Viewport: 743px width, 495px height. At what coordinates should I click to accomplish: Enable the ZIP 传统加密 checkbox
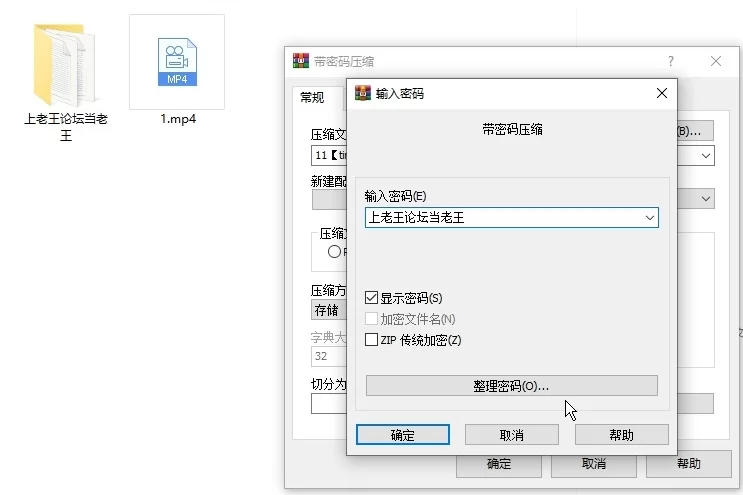[x=372, y=340]
